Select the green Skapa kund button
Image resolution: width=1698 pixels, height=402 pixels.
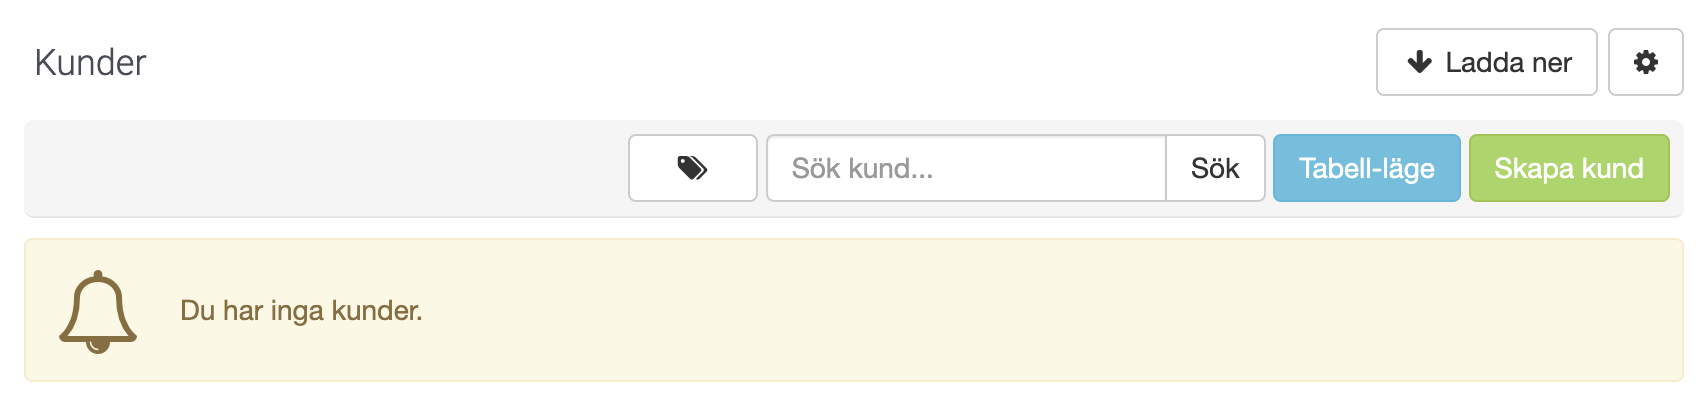coord(1569,168)
